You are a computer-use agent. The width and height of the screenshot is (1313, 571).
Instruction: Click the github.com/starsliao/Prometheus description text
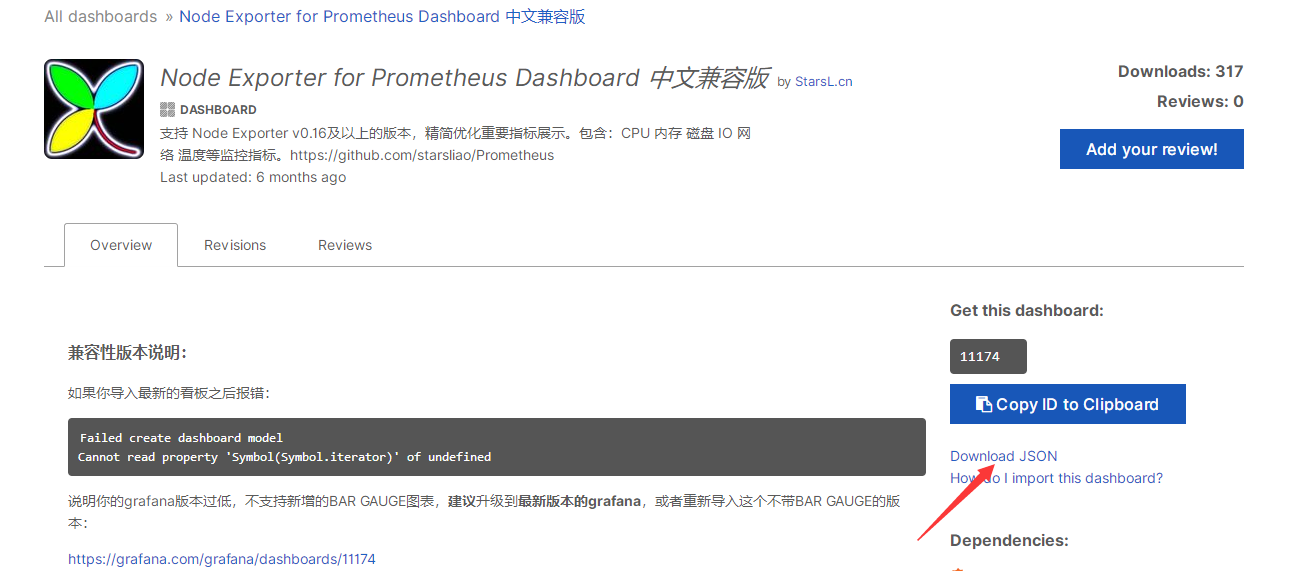[422, 155]
